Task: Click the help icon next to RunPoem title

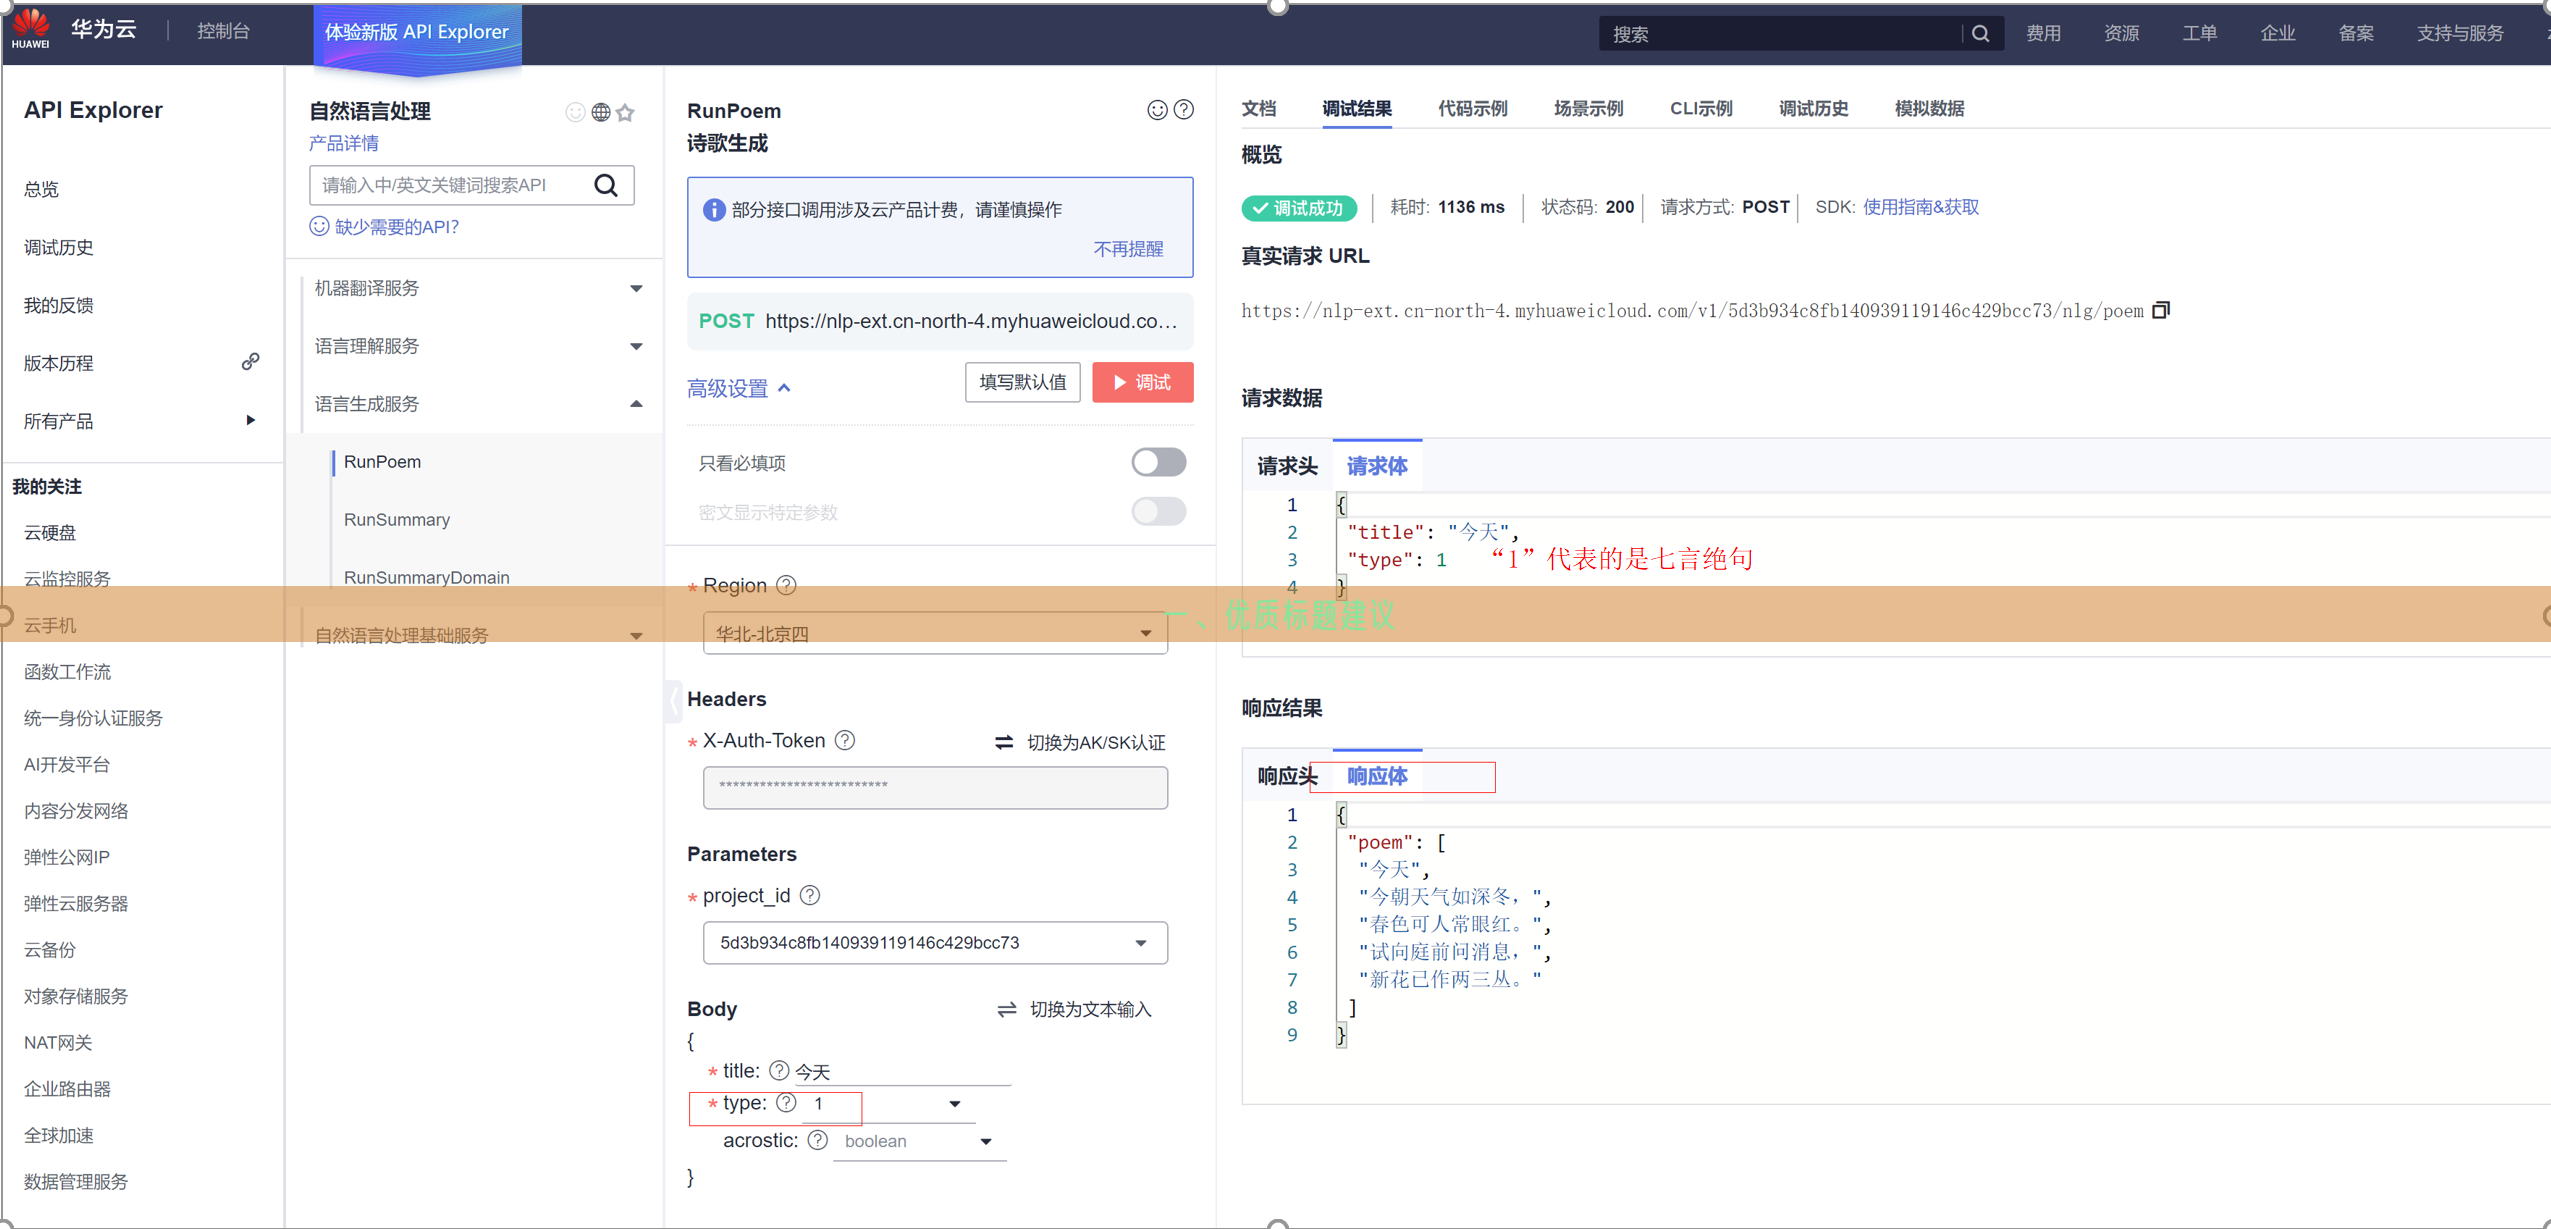Action: coord(1183,110)
